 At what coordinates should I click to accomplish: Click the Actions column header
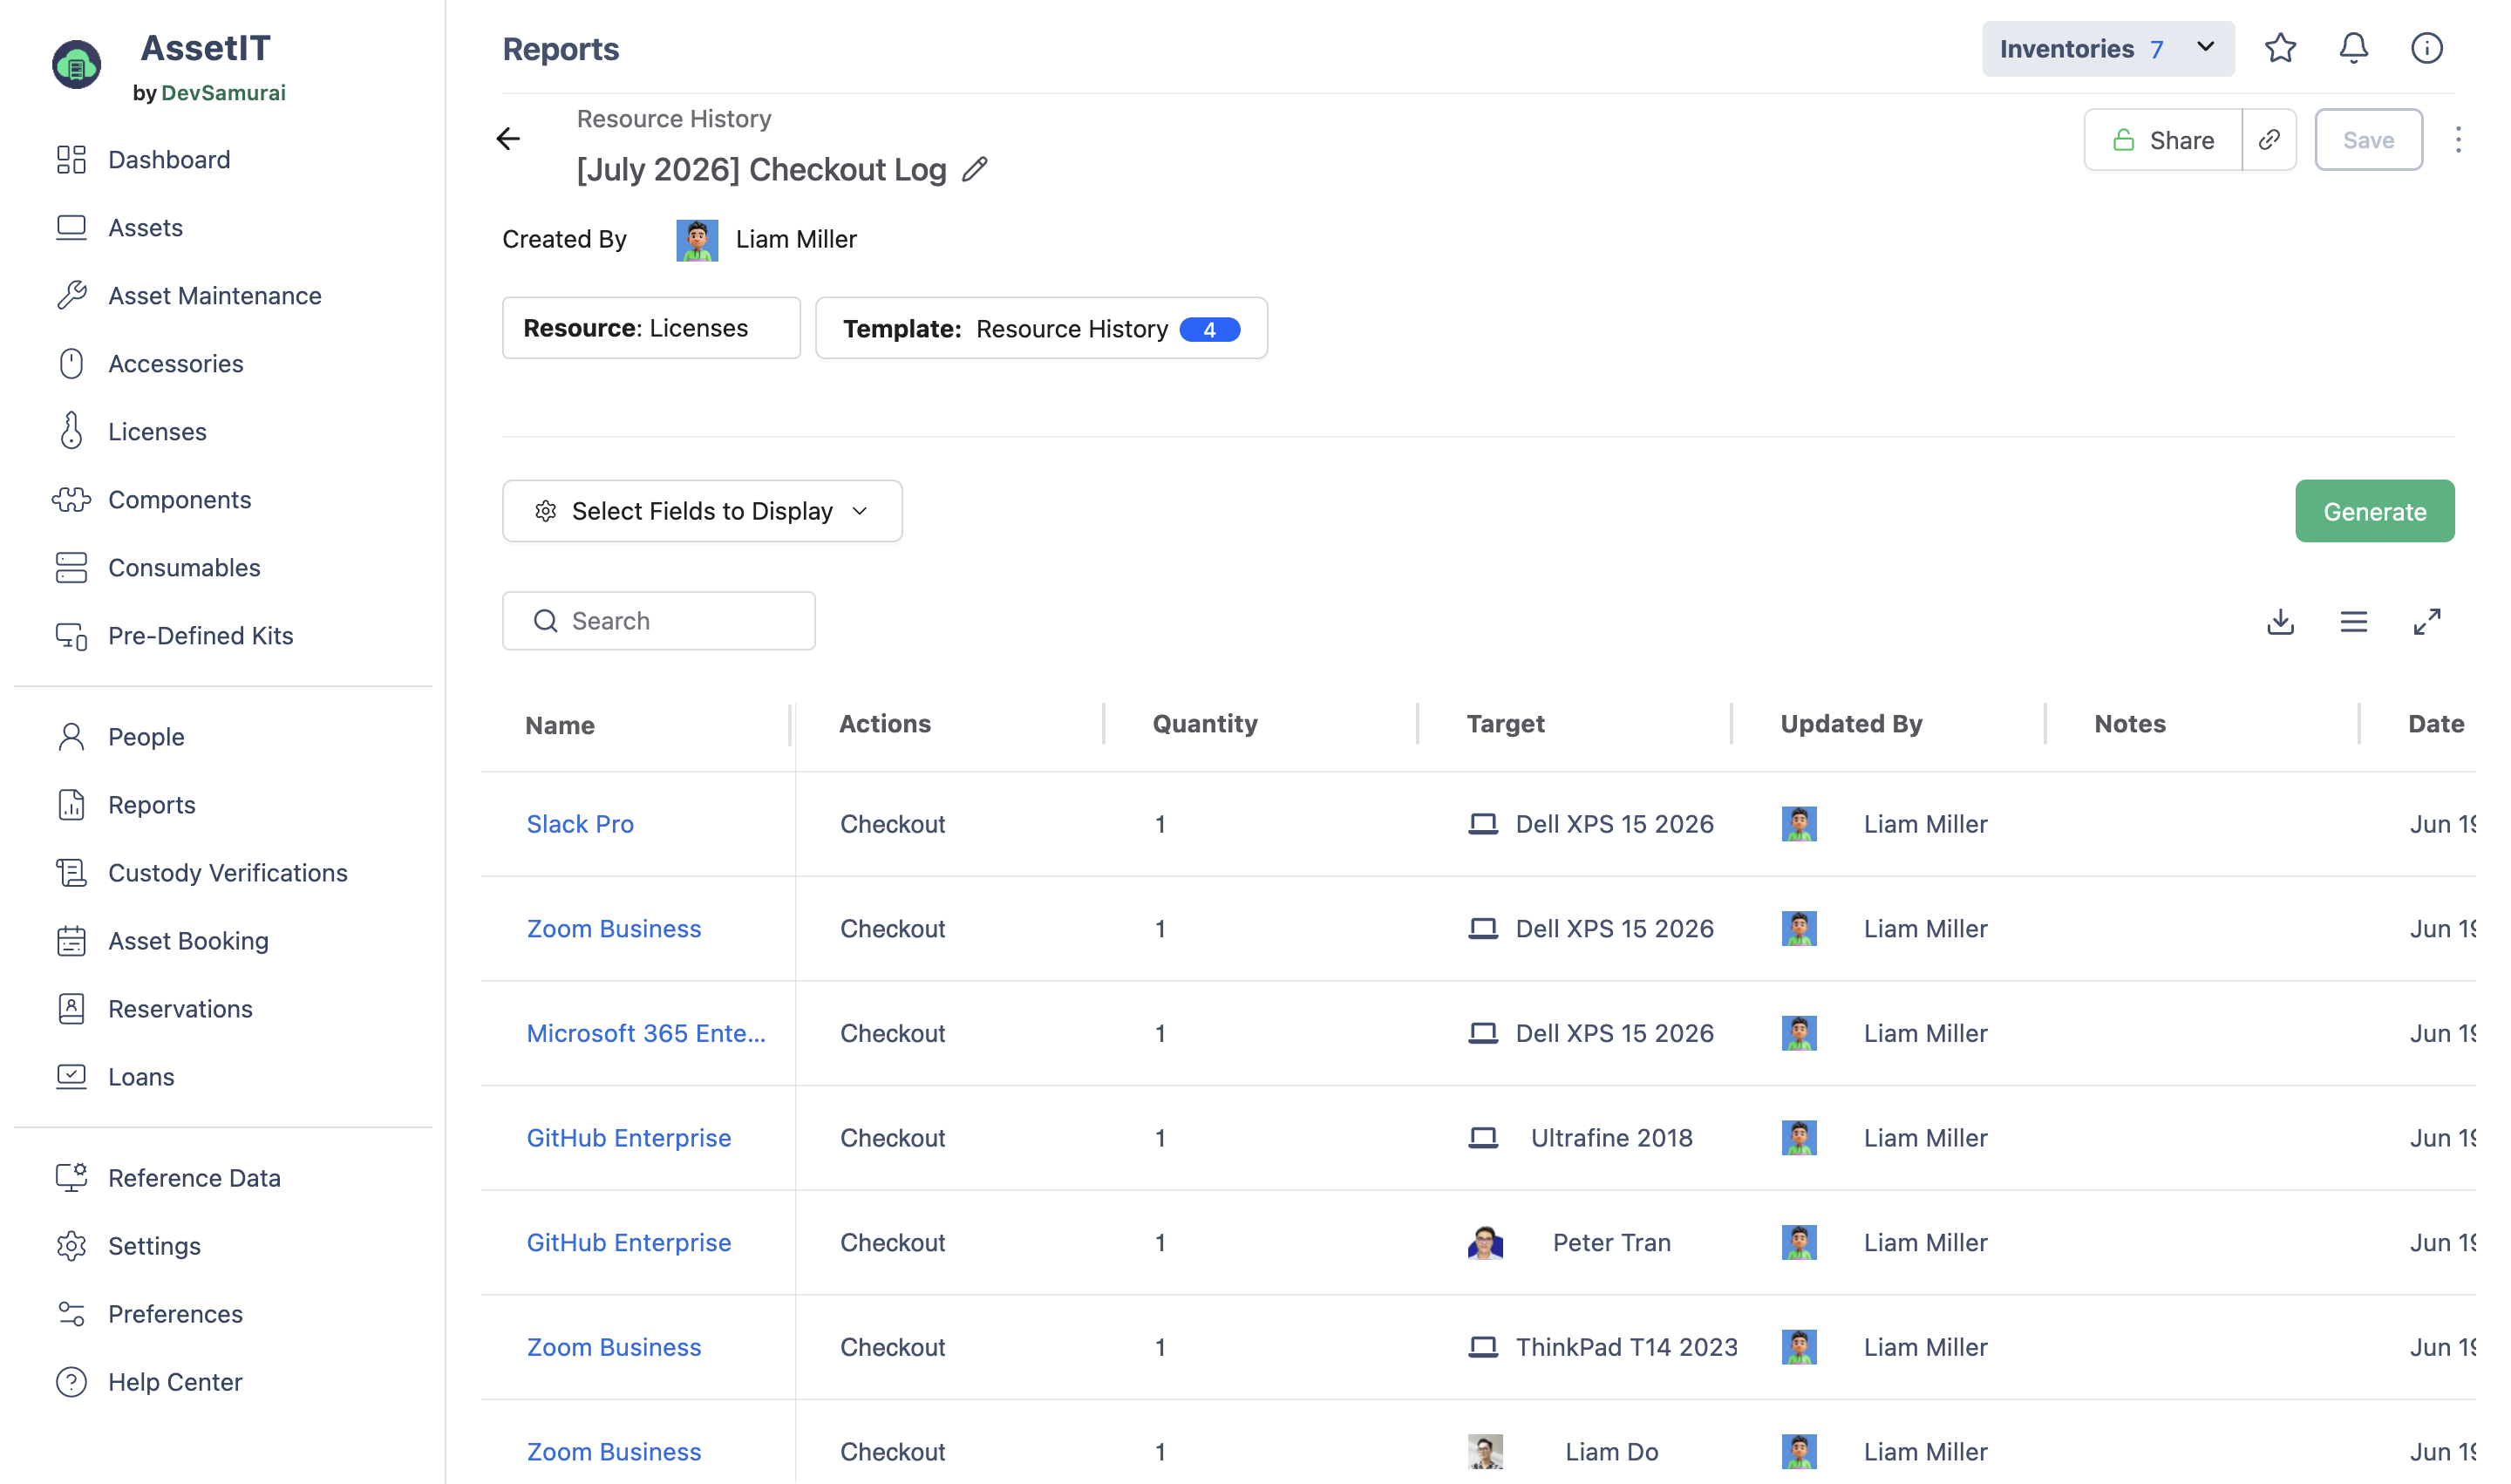885,724
